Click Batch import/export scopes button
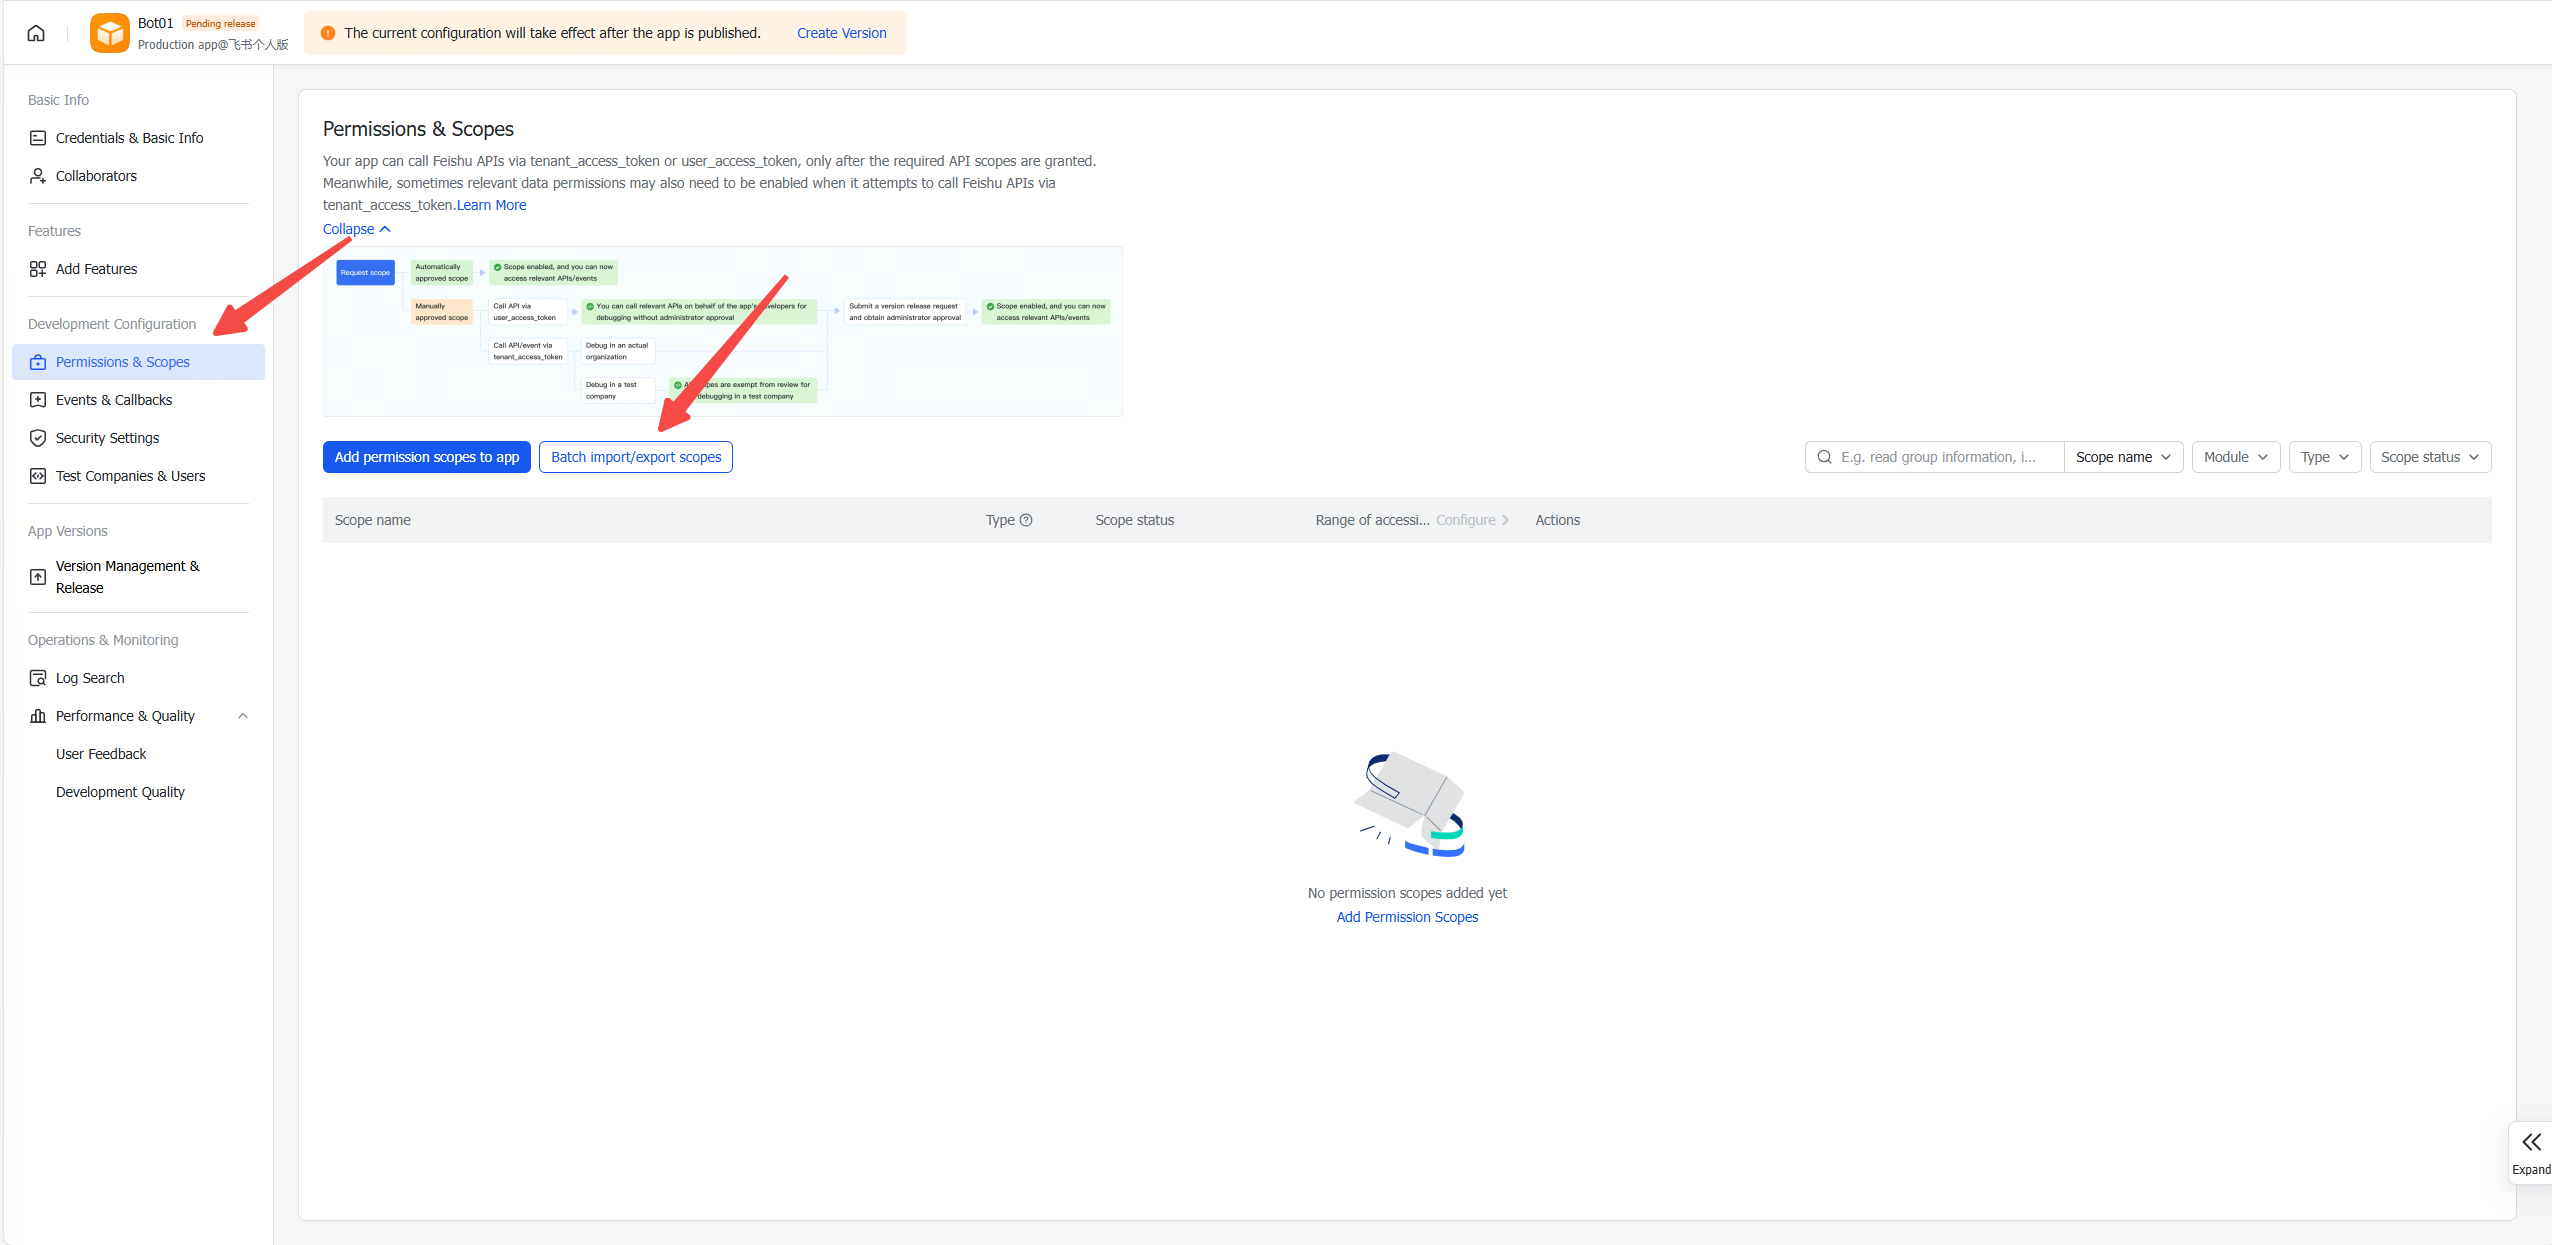The height and width of the screenshot is (1245, 2552). (x=636, y=457)
